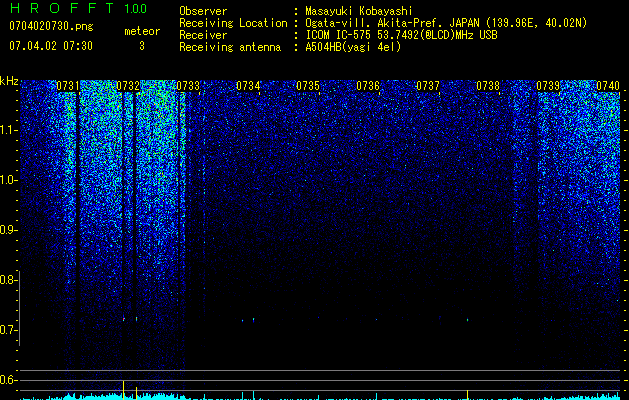Select the Ogata-vill. Akita-Pref. JAPAN location text
Screen dimensions: 629x400
click(x=446, y=23)
